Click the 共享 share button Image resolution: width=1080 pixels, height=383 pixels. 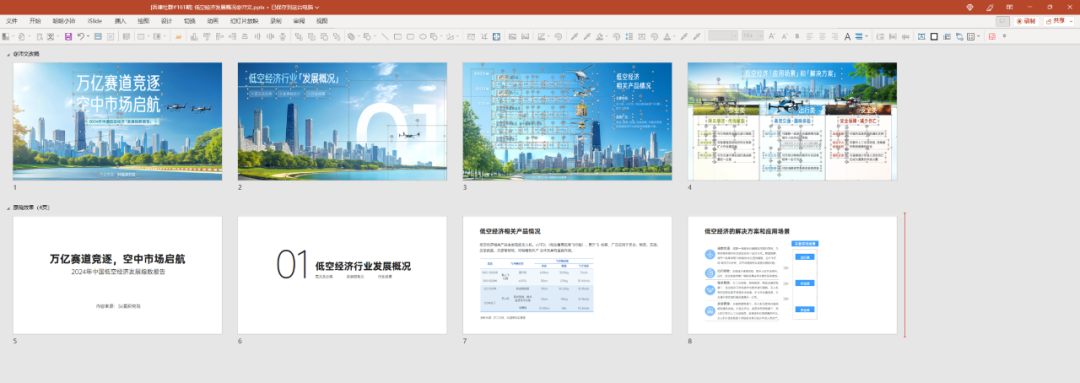pos(1056,21)
